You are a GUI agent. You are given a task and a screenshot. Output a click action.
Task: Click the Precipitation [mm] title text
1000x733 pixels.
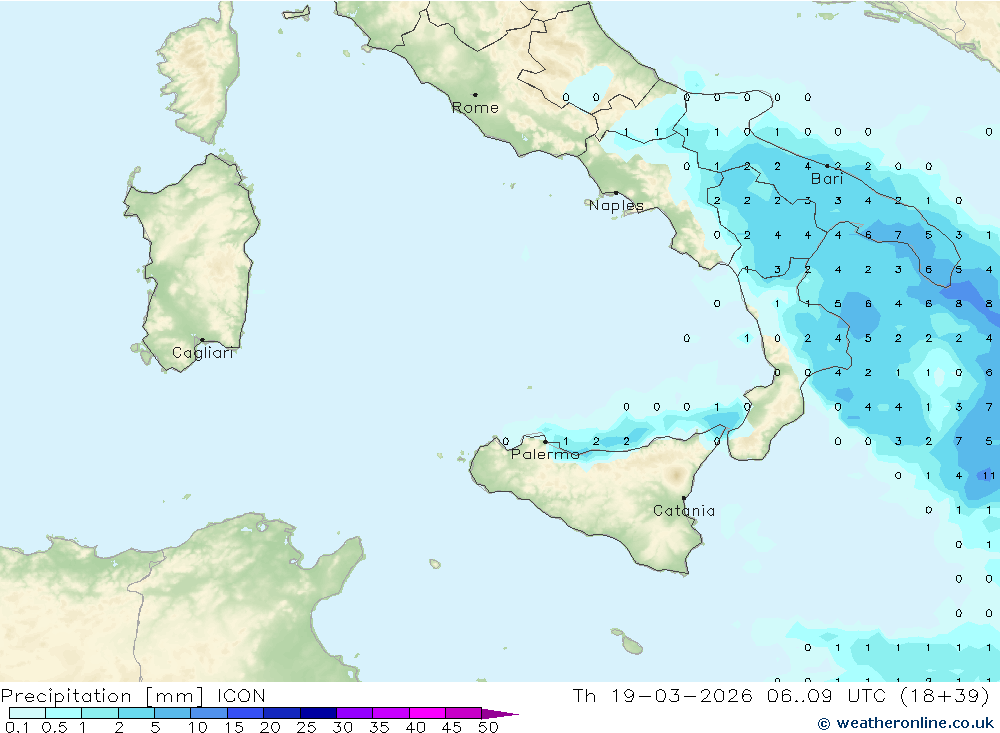pyautogui.click(x=103, y=696)
